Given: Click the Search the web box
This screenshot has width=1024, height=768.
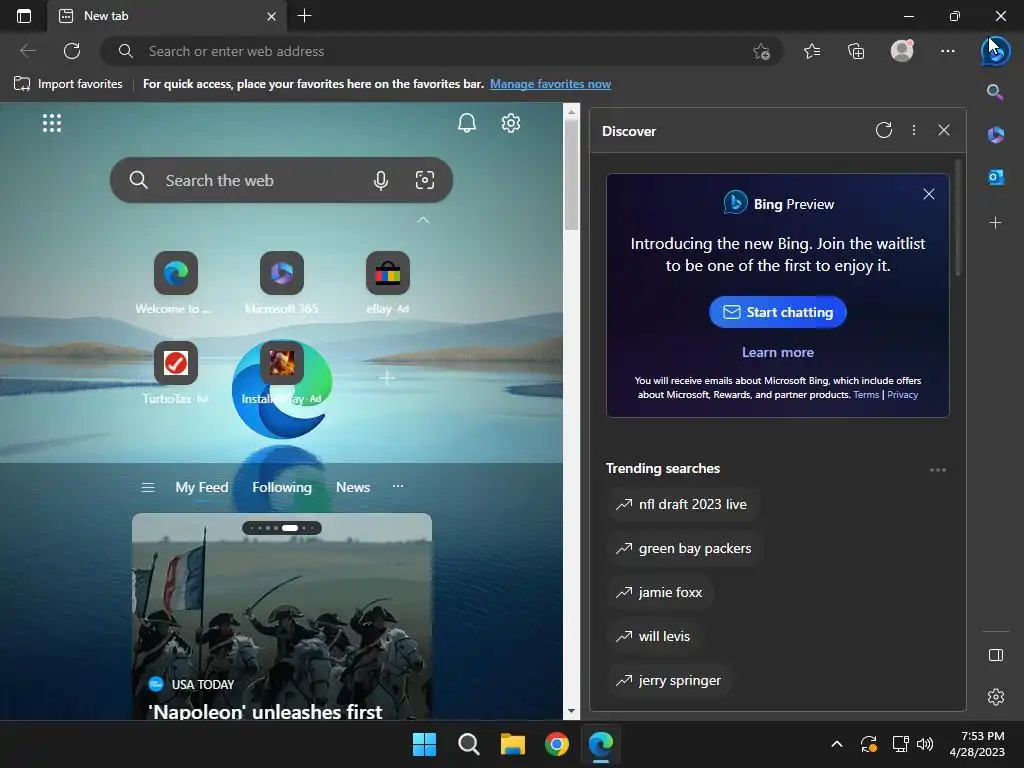Looking at the screenshot, I should [x=281, y=180].
